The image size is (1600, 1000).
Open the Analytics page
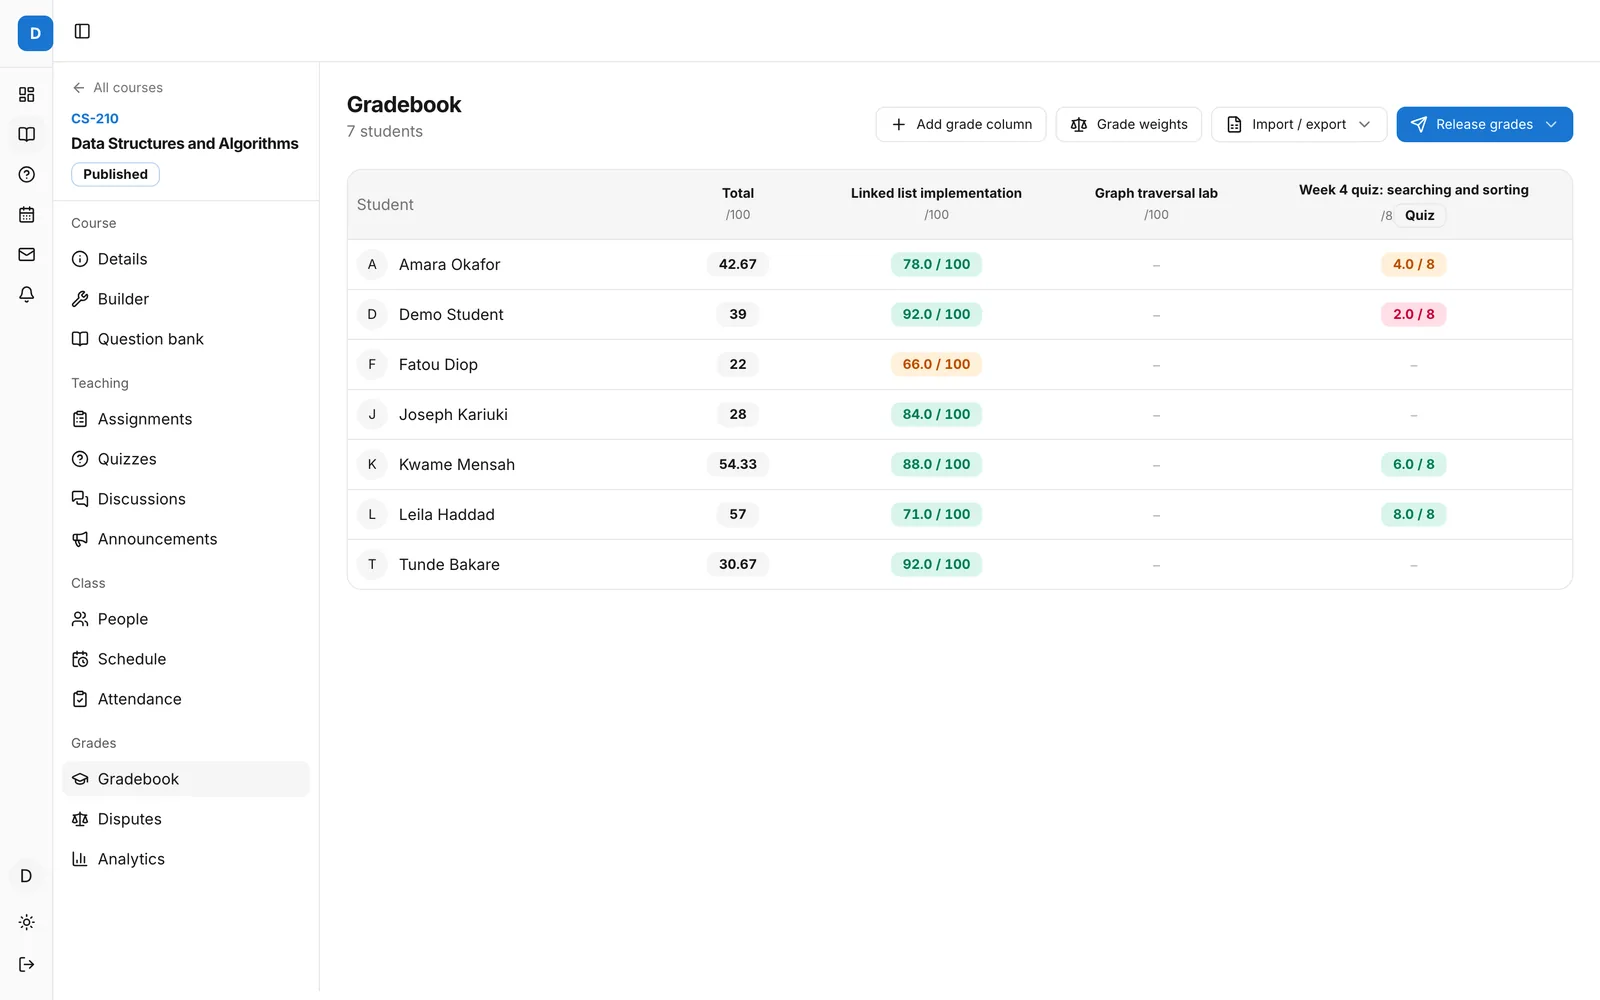point(186,859)
